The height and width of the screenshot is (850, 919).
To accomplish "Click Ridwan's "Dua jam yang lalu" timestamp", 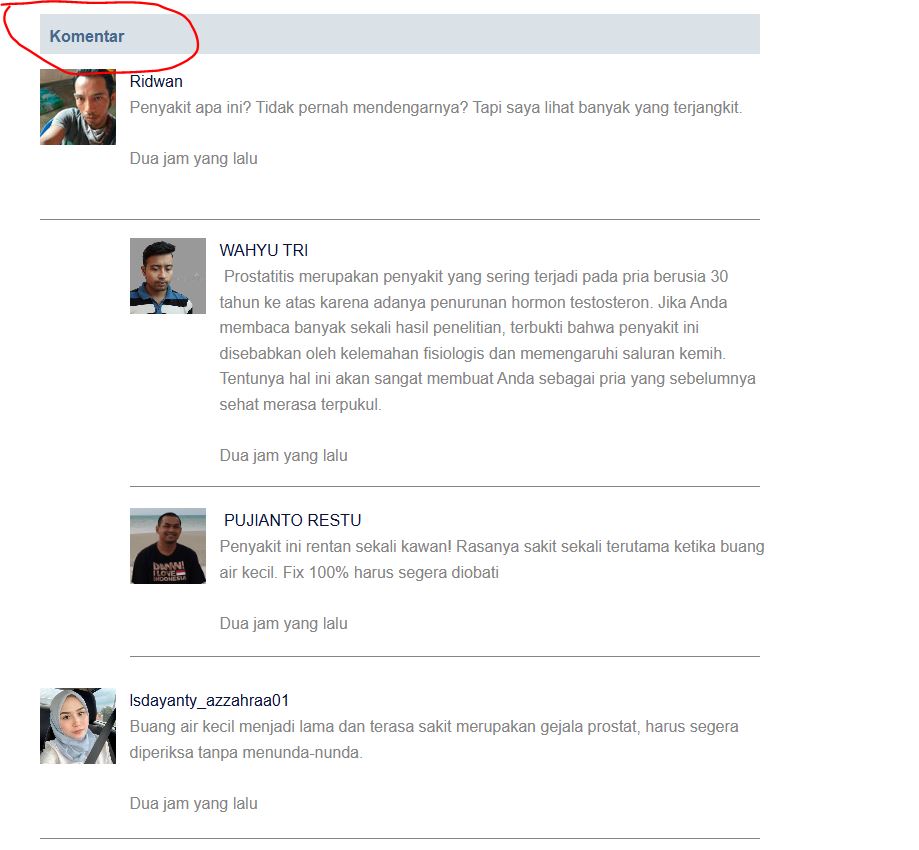I will click(x=193, y=159).
